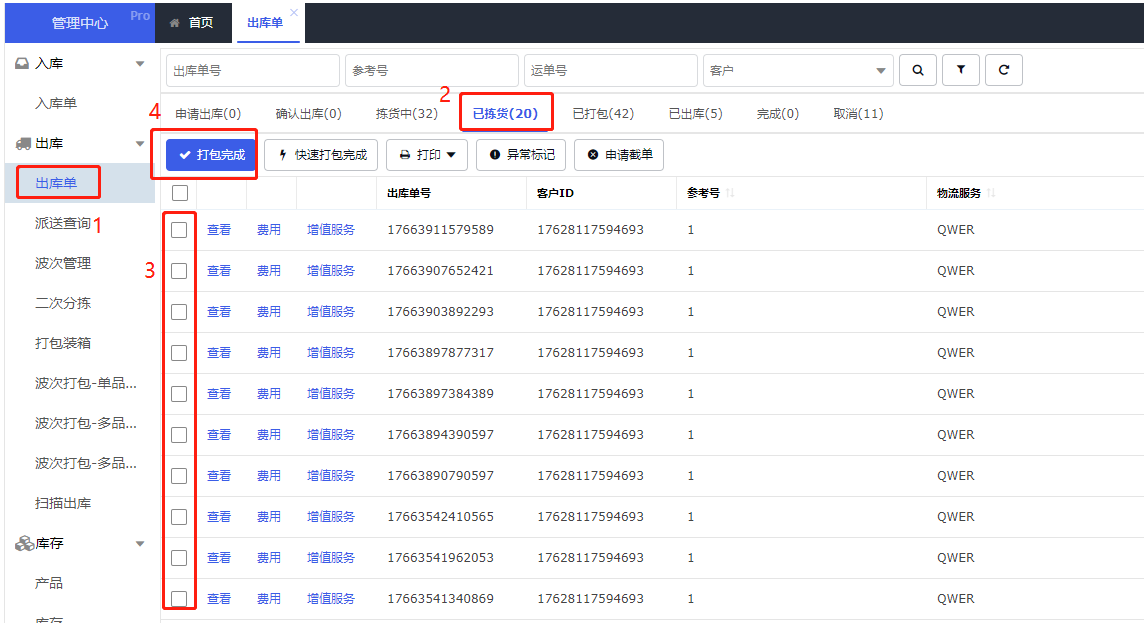Viewport: 1144px width, 623px height.
Task: Check the row for order 17663541962053
Action: click(x=179, y=557)
